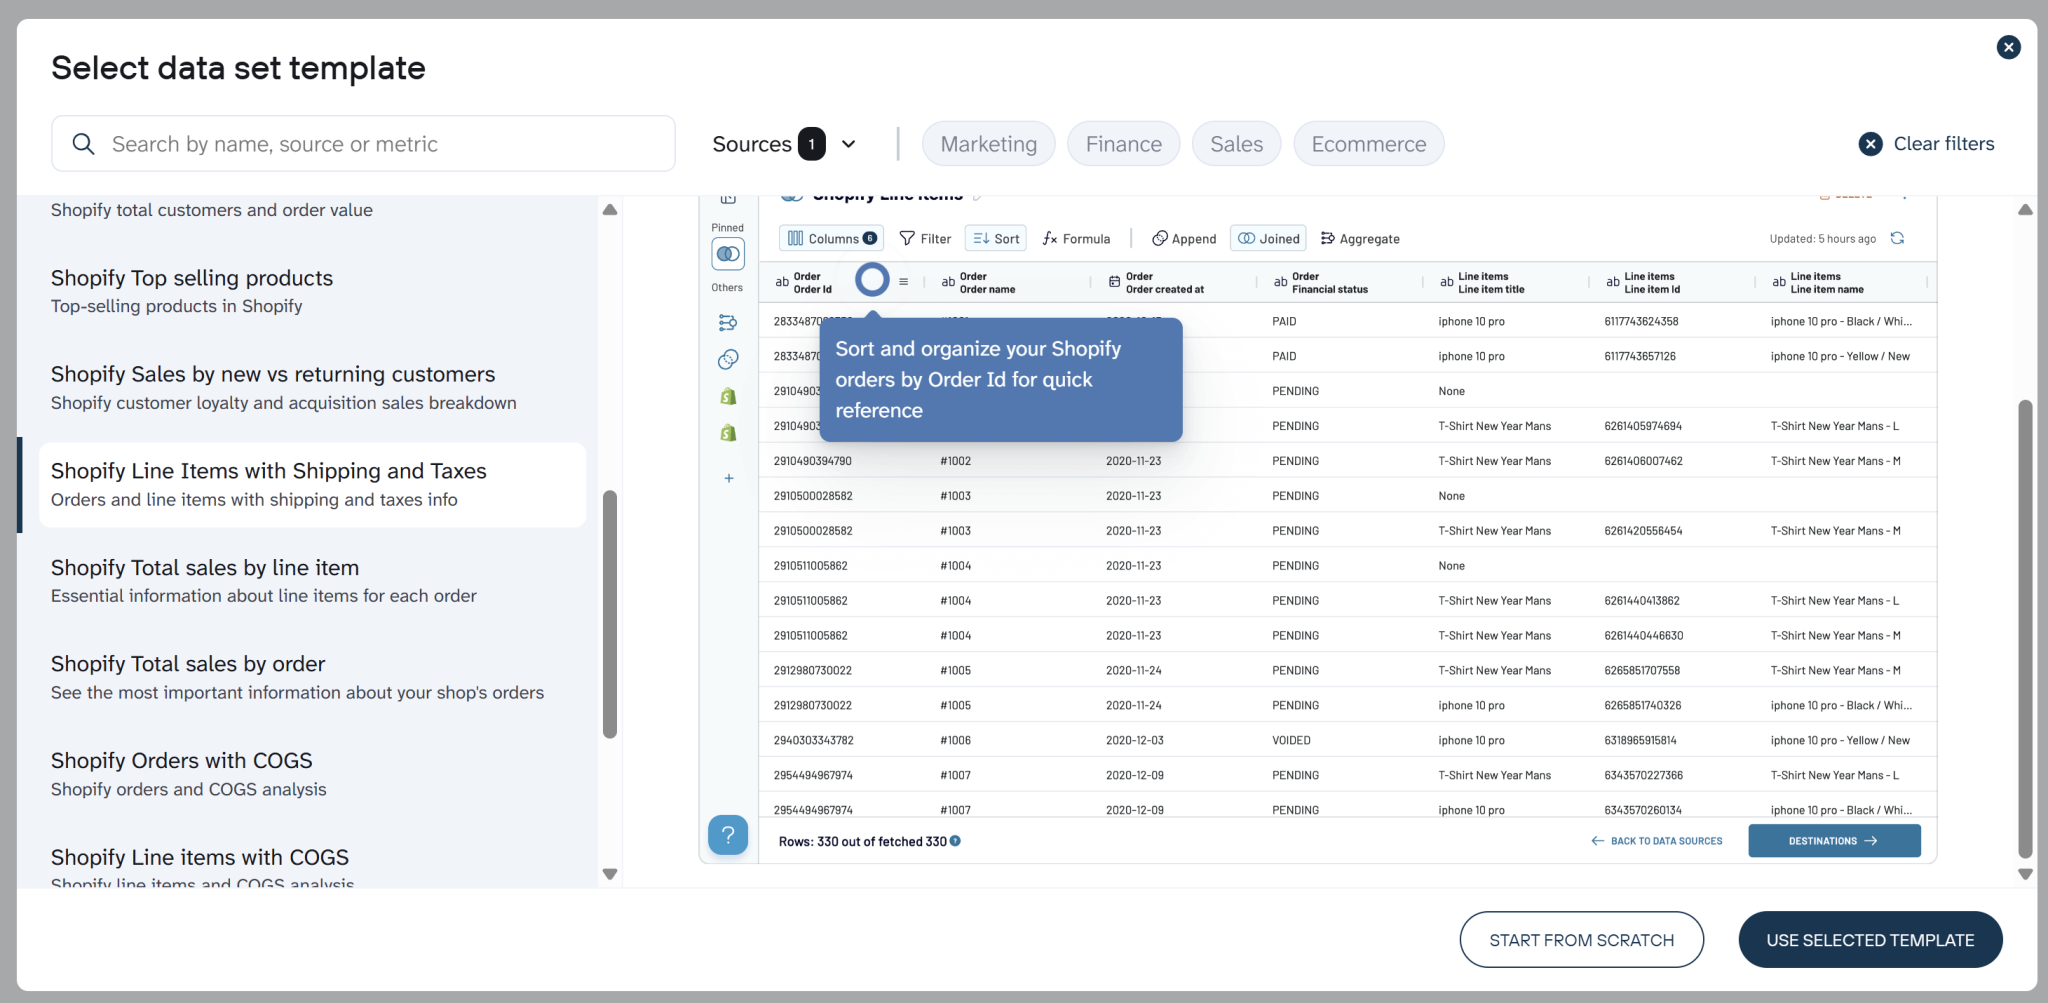The image size is (2048, 1003).
Task: Open the Columns dropdown showing 6
Action: [831, 238]
